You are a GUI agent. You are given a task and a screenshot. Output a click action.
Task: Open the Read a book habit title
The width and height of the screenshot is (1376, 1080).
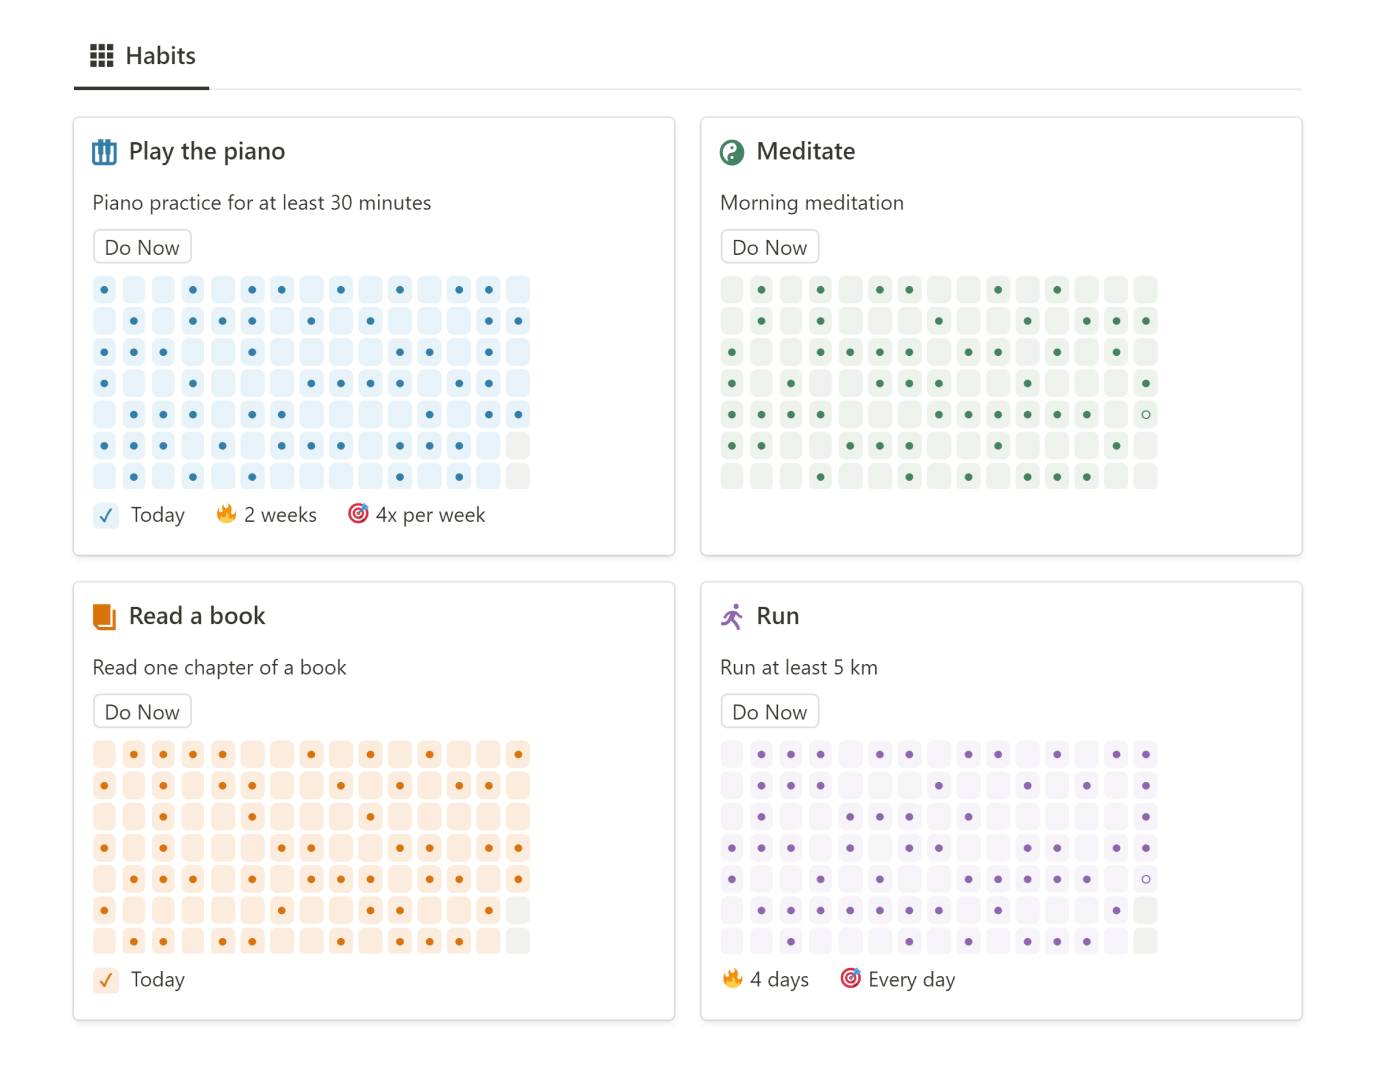[197, 617]
